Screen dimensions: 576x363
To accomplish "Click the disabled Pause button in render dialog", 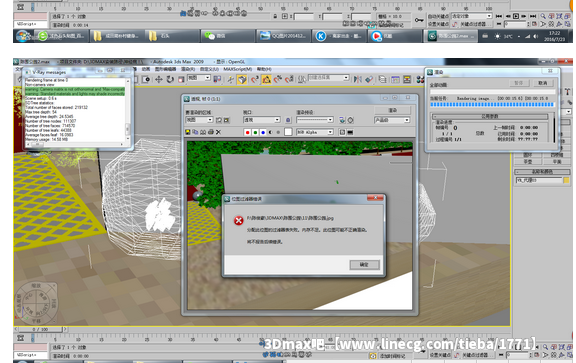I will [519, 83].
